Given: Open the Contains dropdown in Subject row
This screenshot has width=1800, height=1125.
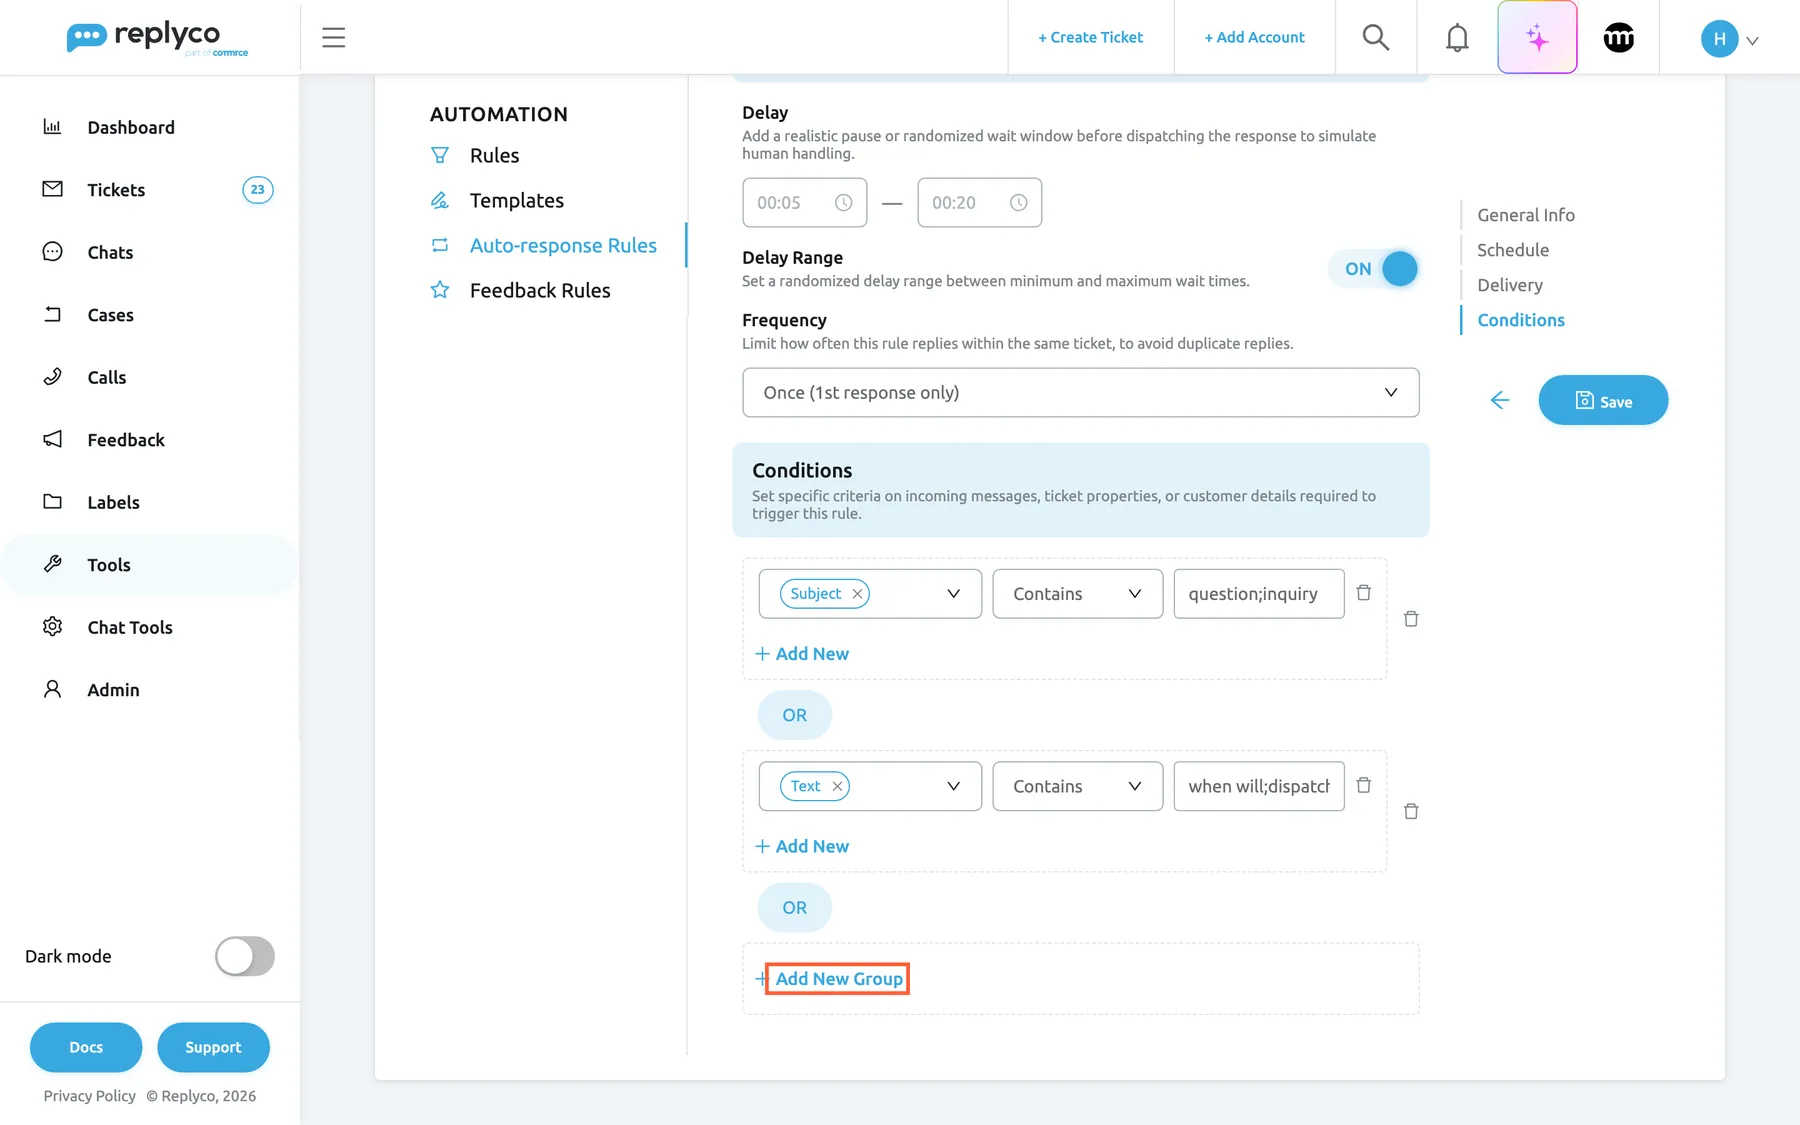Looking at the screenshot, I should 1077,593.
